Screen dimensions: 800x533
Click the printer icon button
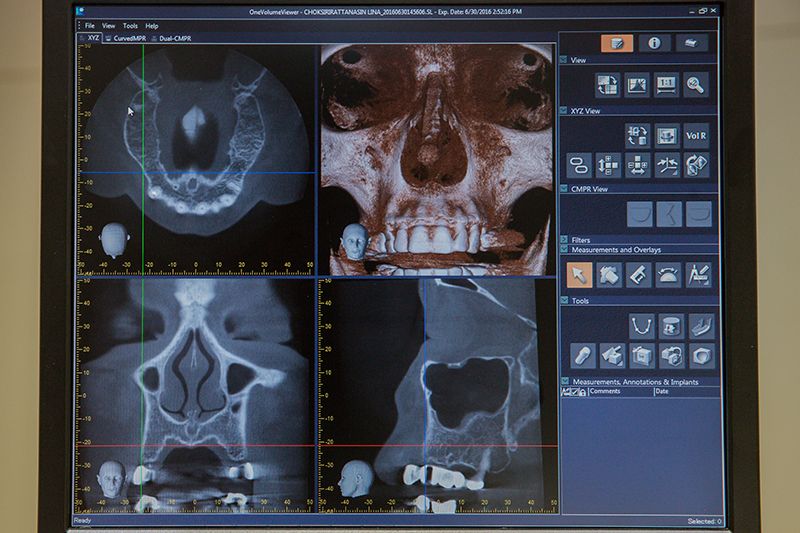691,43
